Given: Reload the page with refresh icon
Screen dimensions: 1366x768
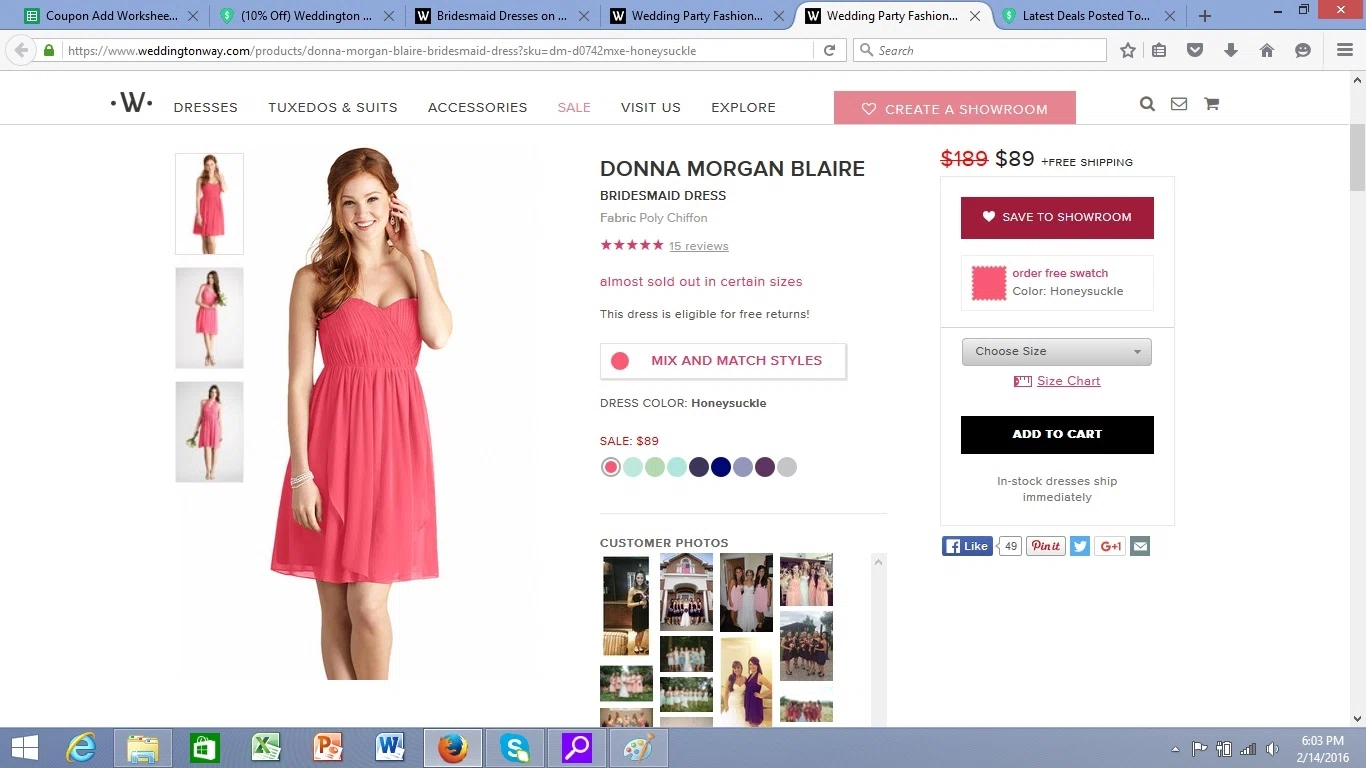Looking at the screenshot, I should (829, 50).
